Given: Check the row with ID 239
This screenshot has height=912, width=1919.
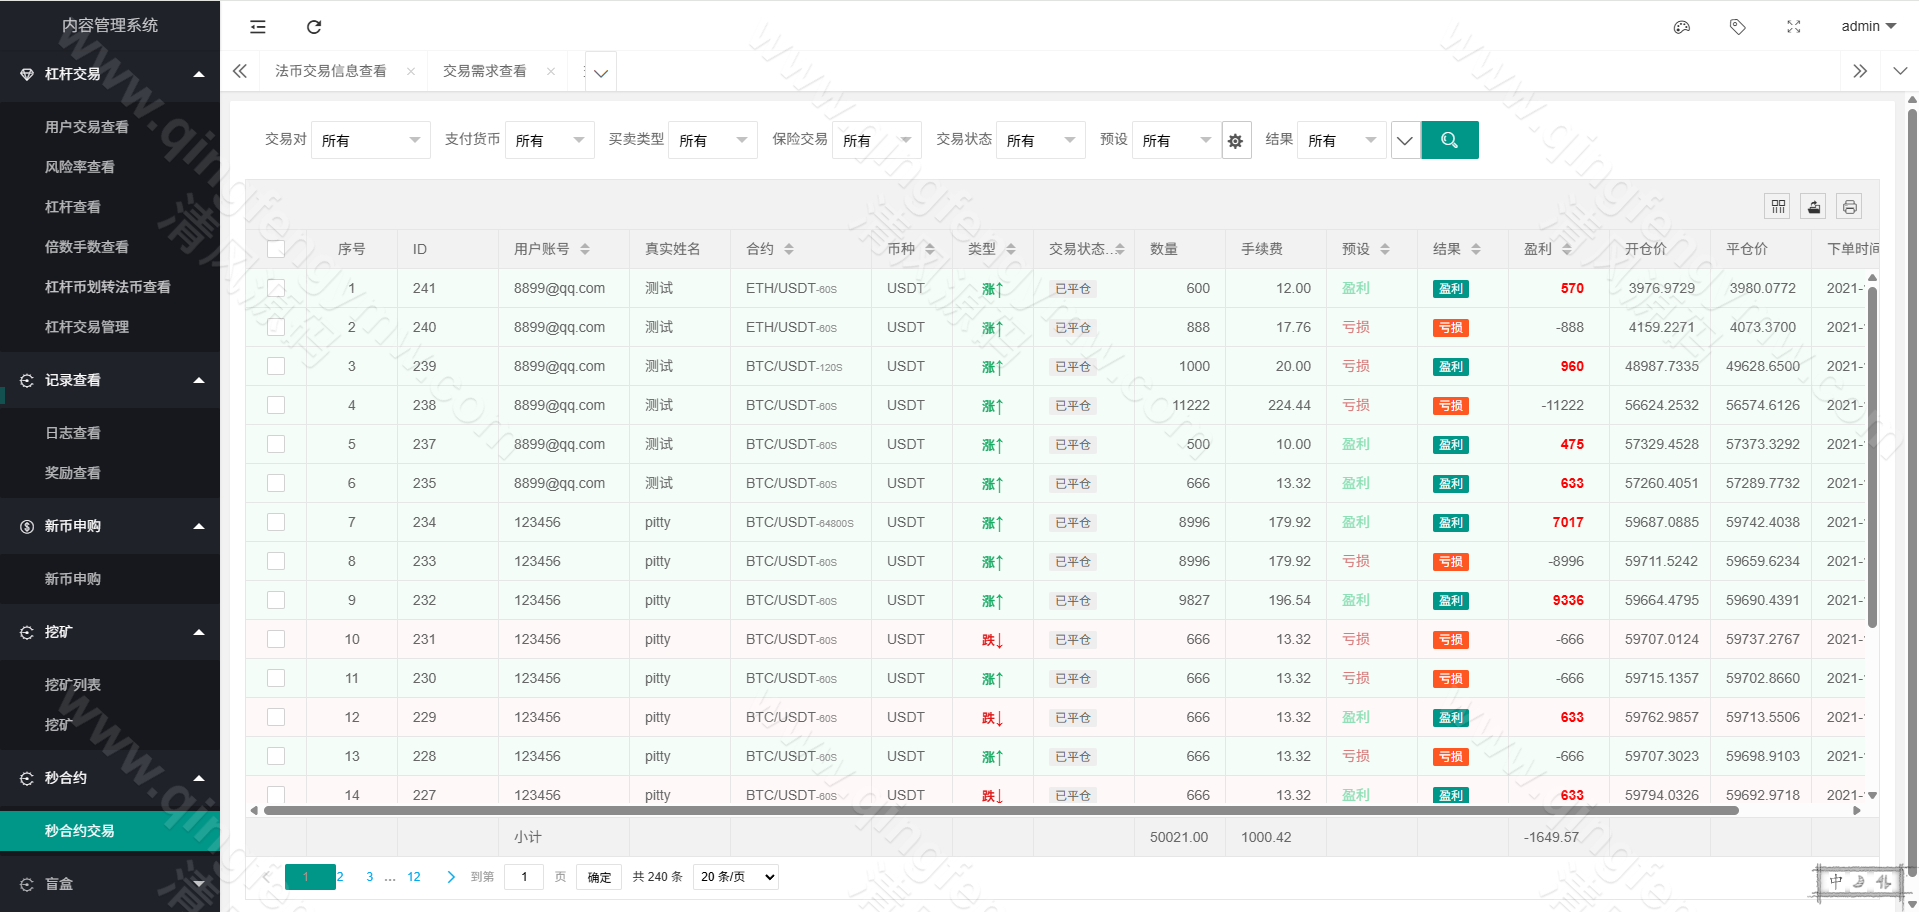Looking at the screenshot, I should click(276, 366).
